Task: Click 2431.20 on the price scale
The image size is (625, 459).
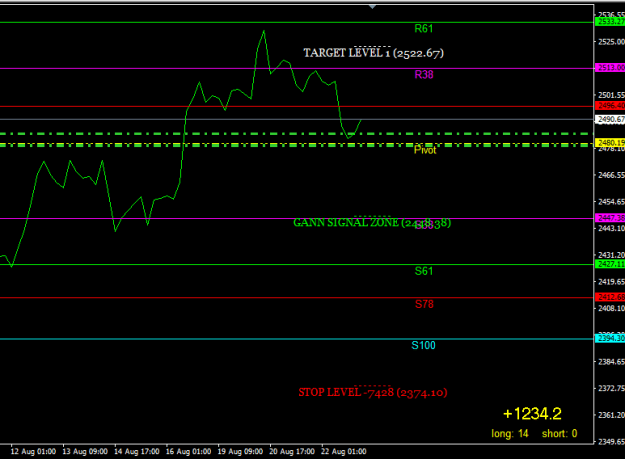Action: (611, 255)
